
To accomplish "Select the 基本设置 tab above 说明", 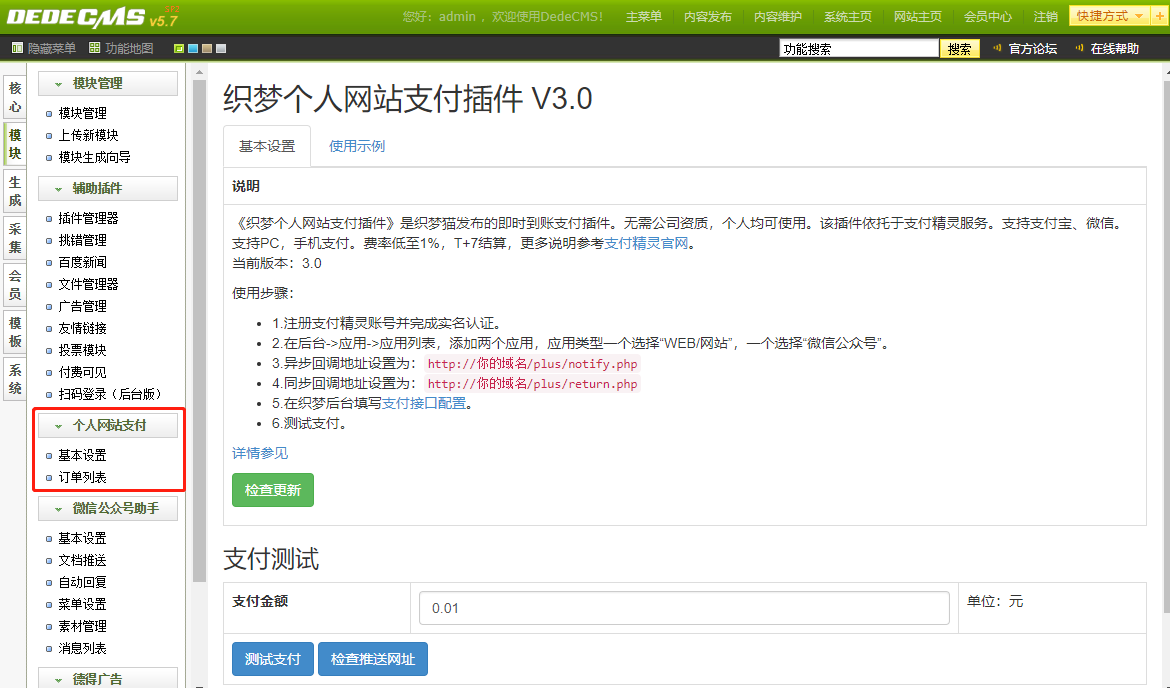I will pos(267,146).
